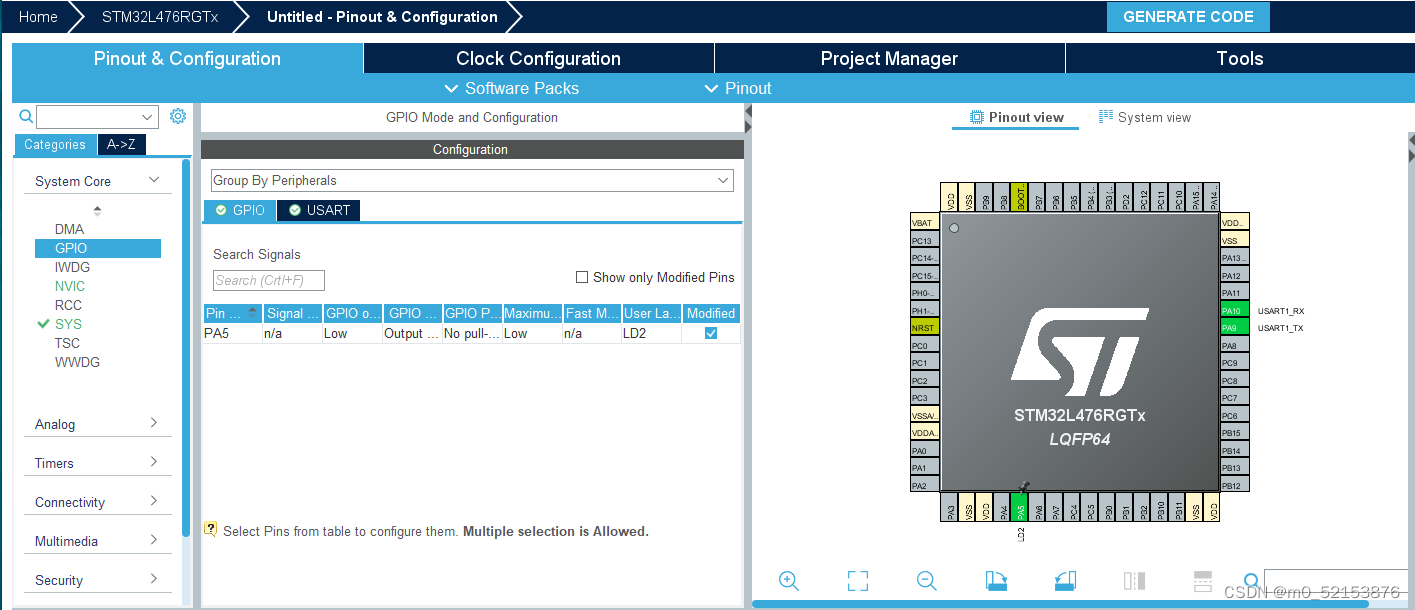Viewport: 1415px width, 610px height.
Task: Select the PC0 pin on the chip
Action: (924, 346)
